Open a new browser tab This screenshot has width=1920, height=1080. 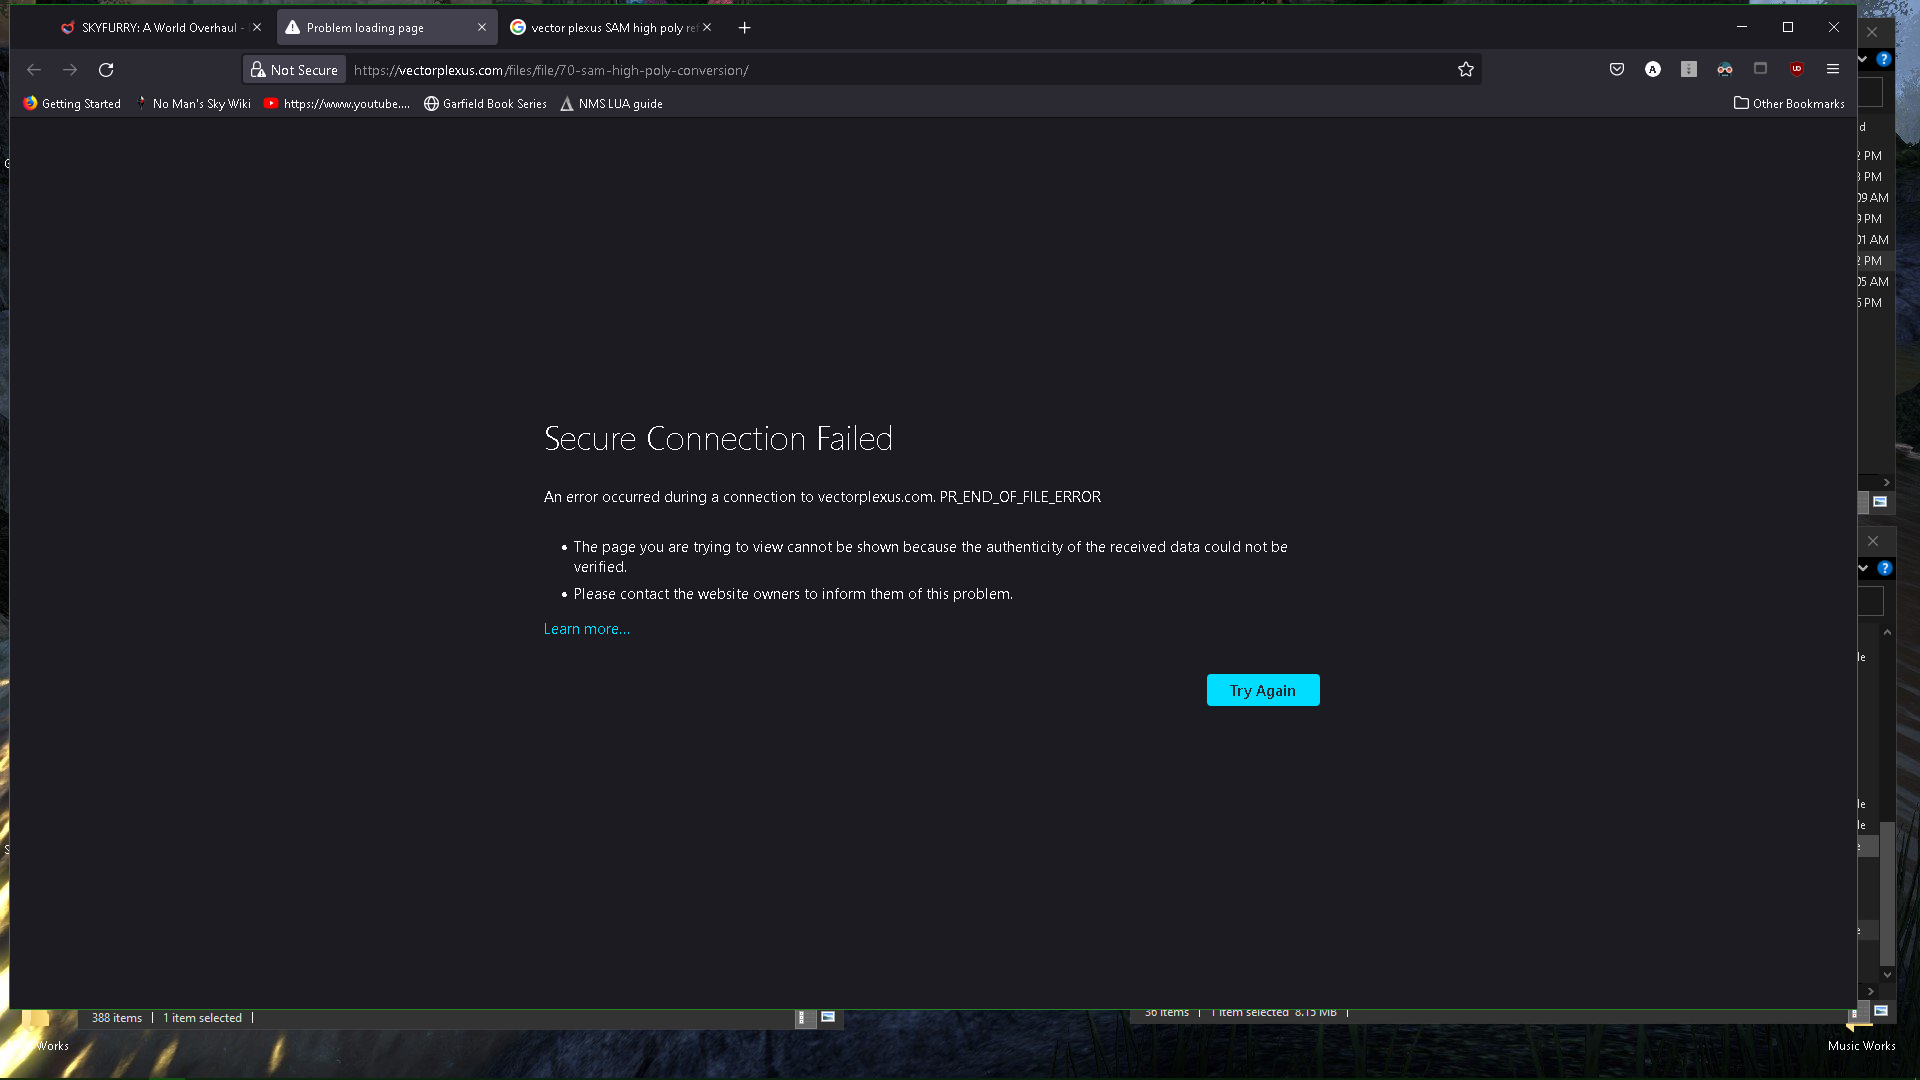(x=744, y=28)
